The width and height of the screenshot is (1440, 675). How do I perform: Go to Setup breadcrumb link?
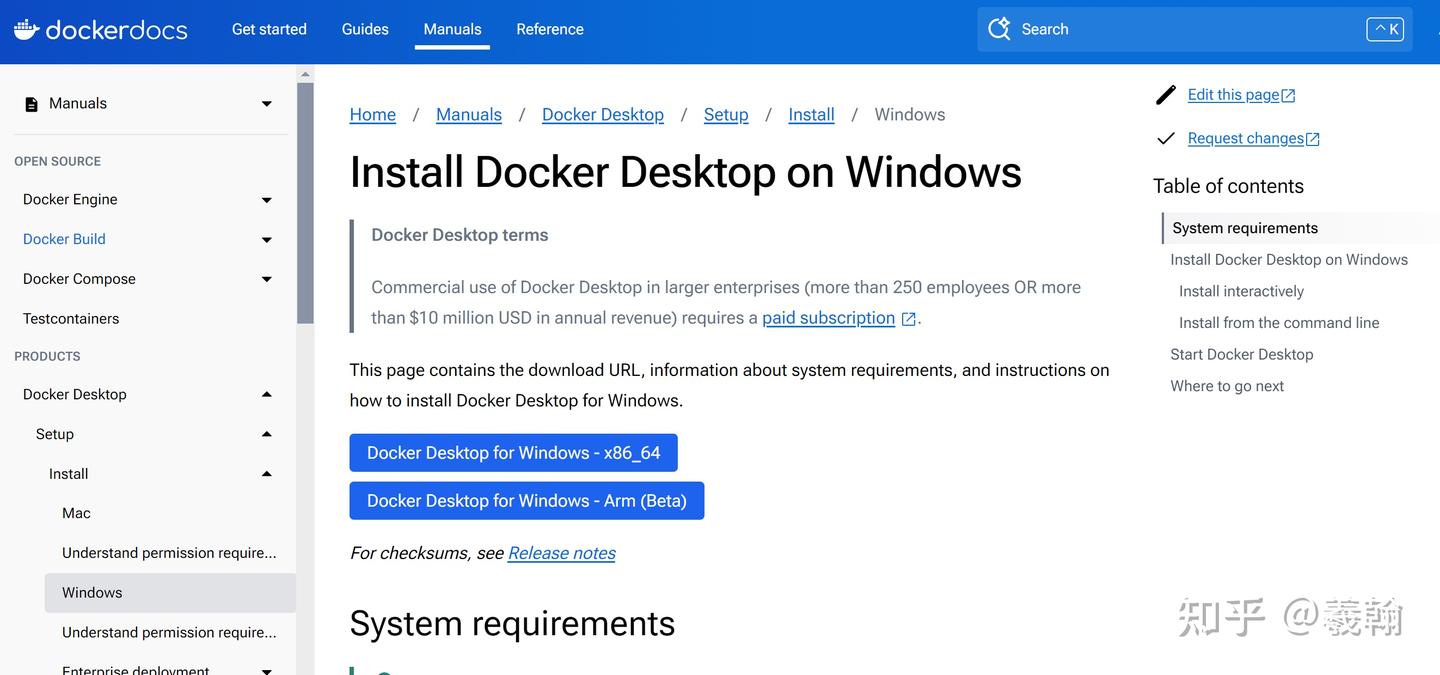(726, 115)
